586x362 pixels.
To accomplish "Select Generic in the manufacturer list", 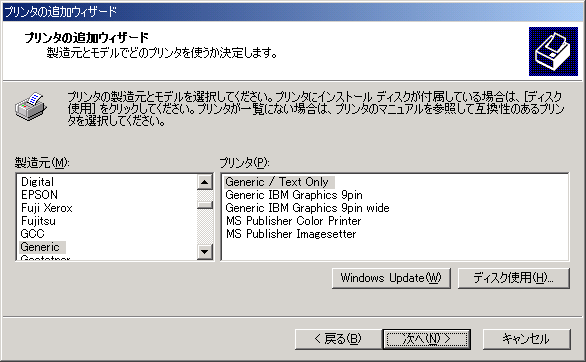I will coord(42,247).
